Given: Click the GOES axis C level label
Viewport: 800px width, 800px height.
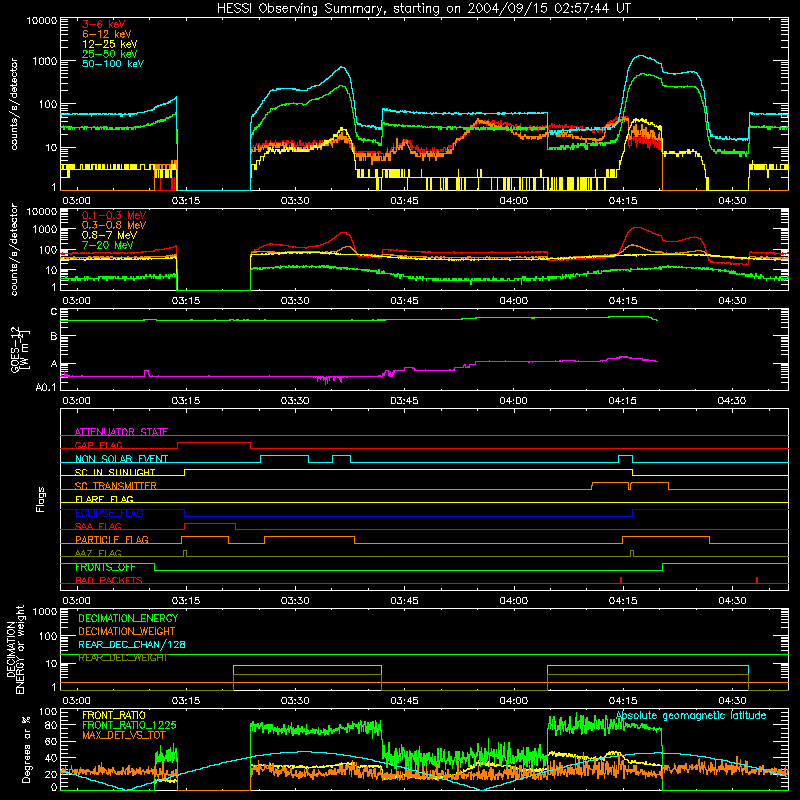Looking at the screenshot, I should tap(54, 312).
